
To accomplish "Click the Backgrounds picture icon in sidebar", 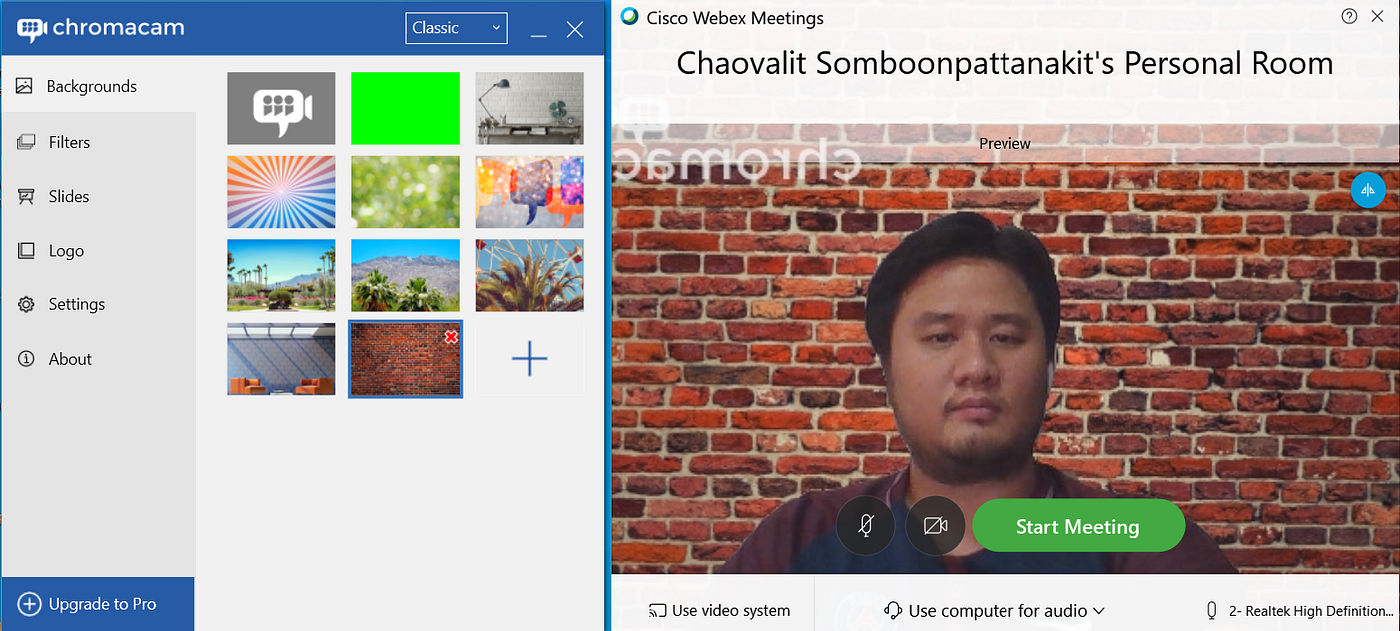I will coord(25,86).
